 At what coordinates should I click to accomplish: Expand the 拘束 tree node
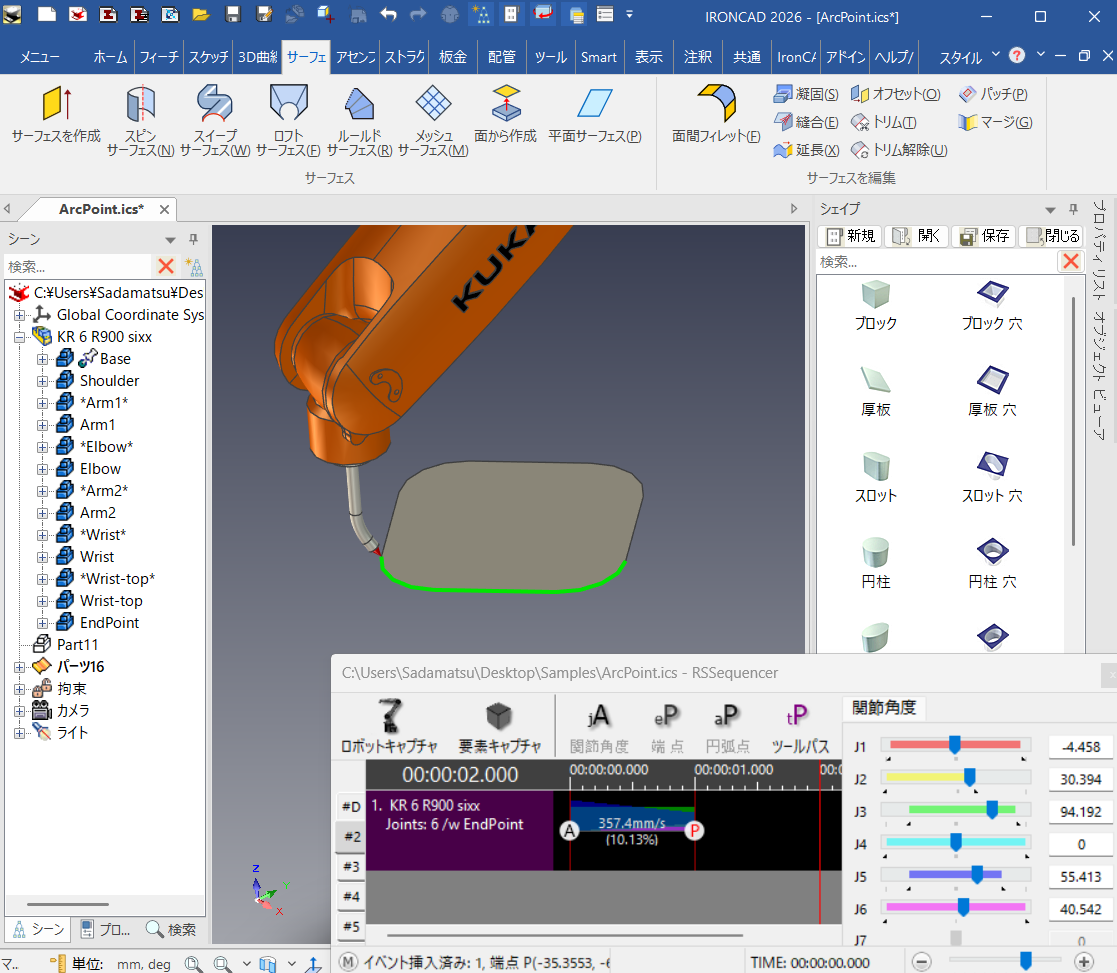pyautogui.click(x=20, y=690)
